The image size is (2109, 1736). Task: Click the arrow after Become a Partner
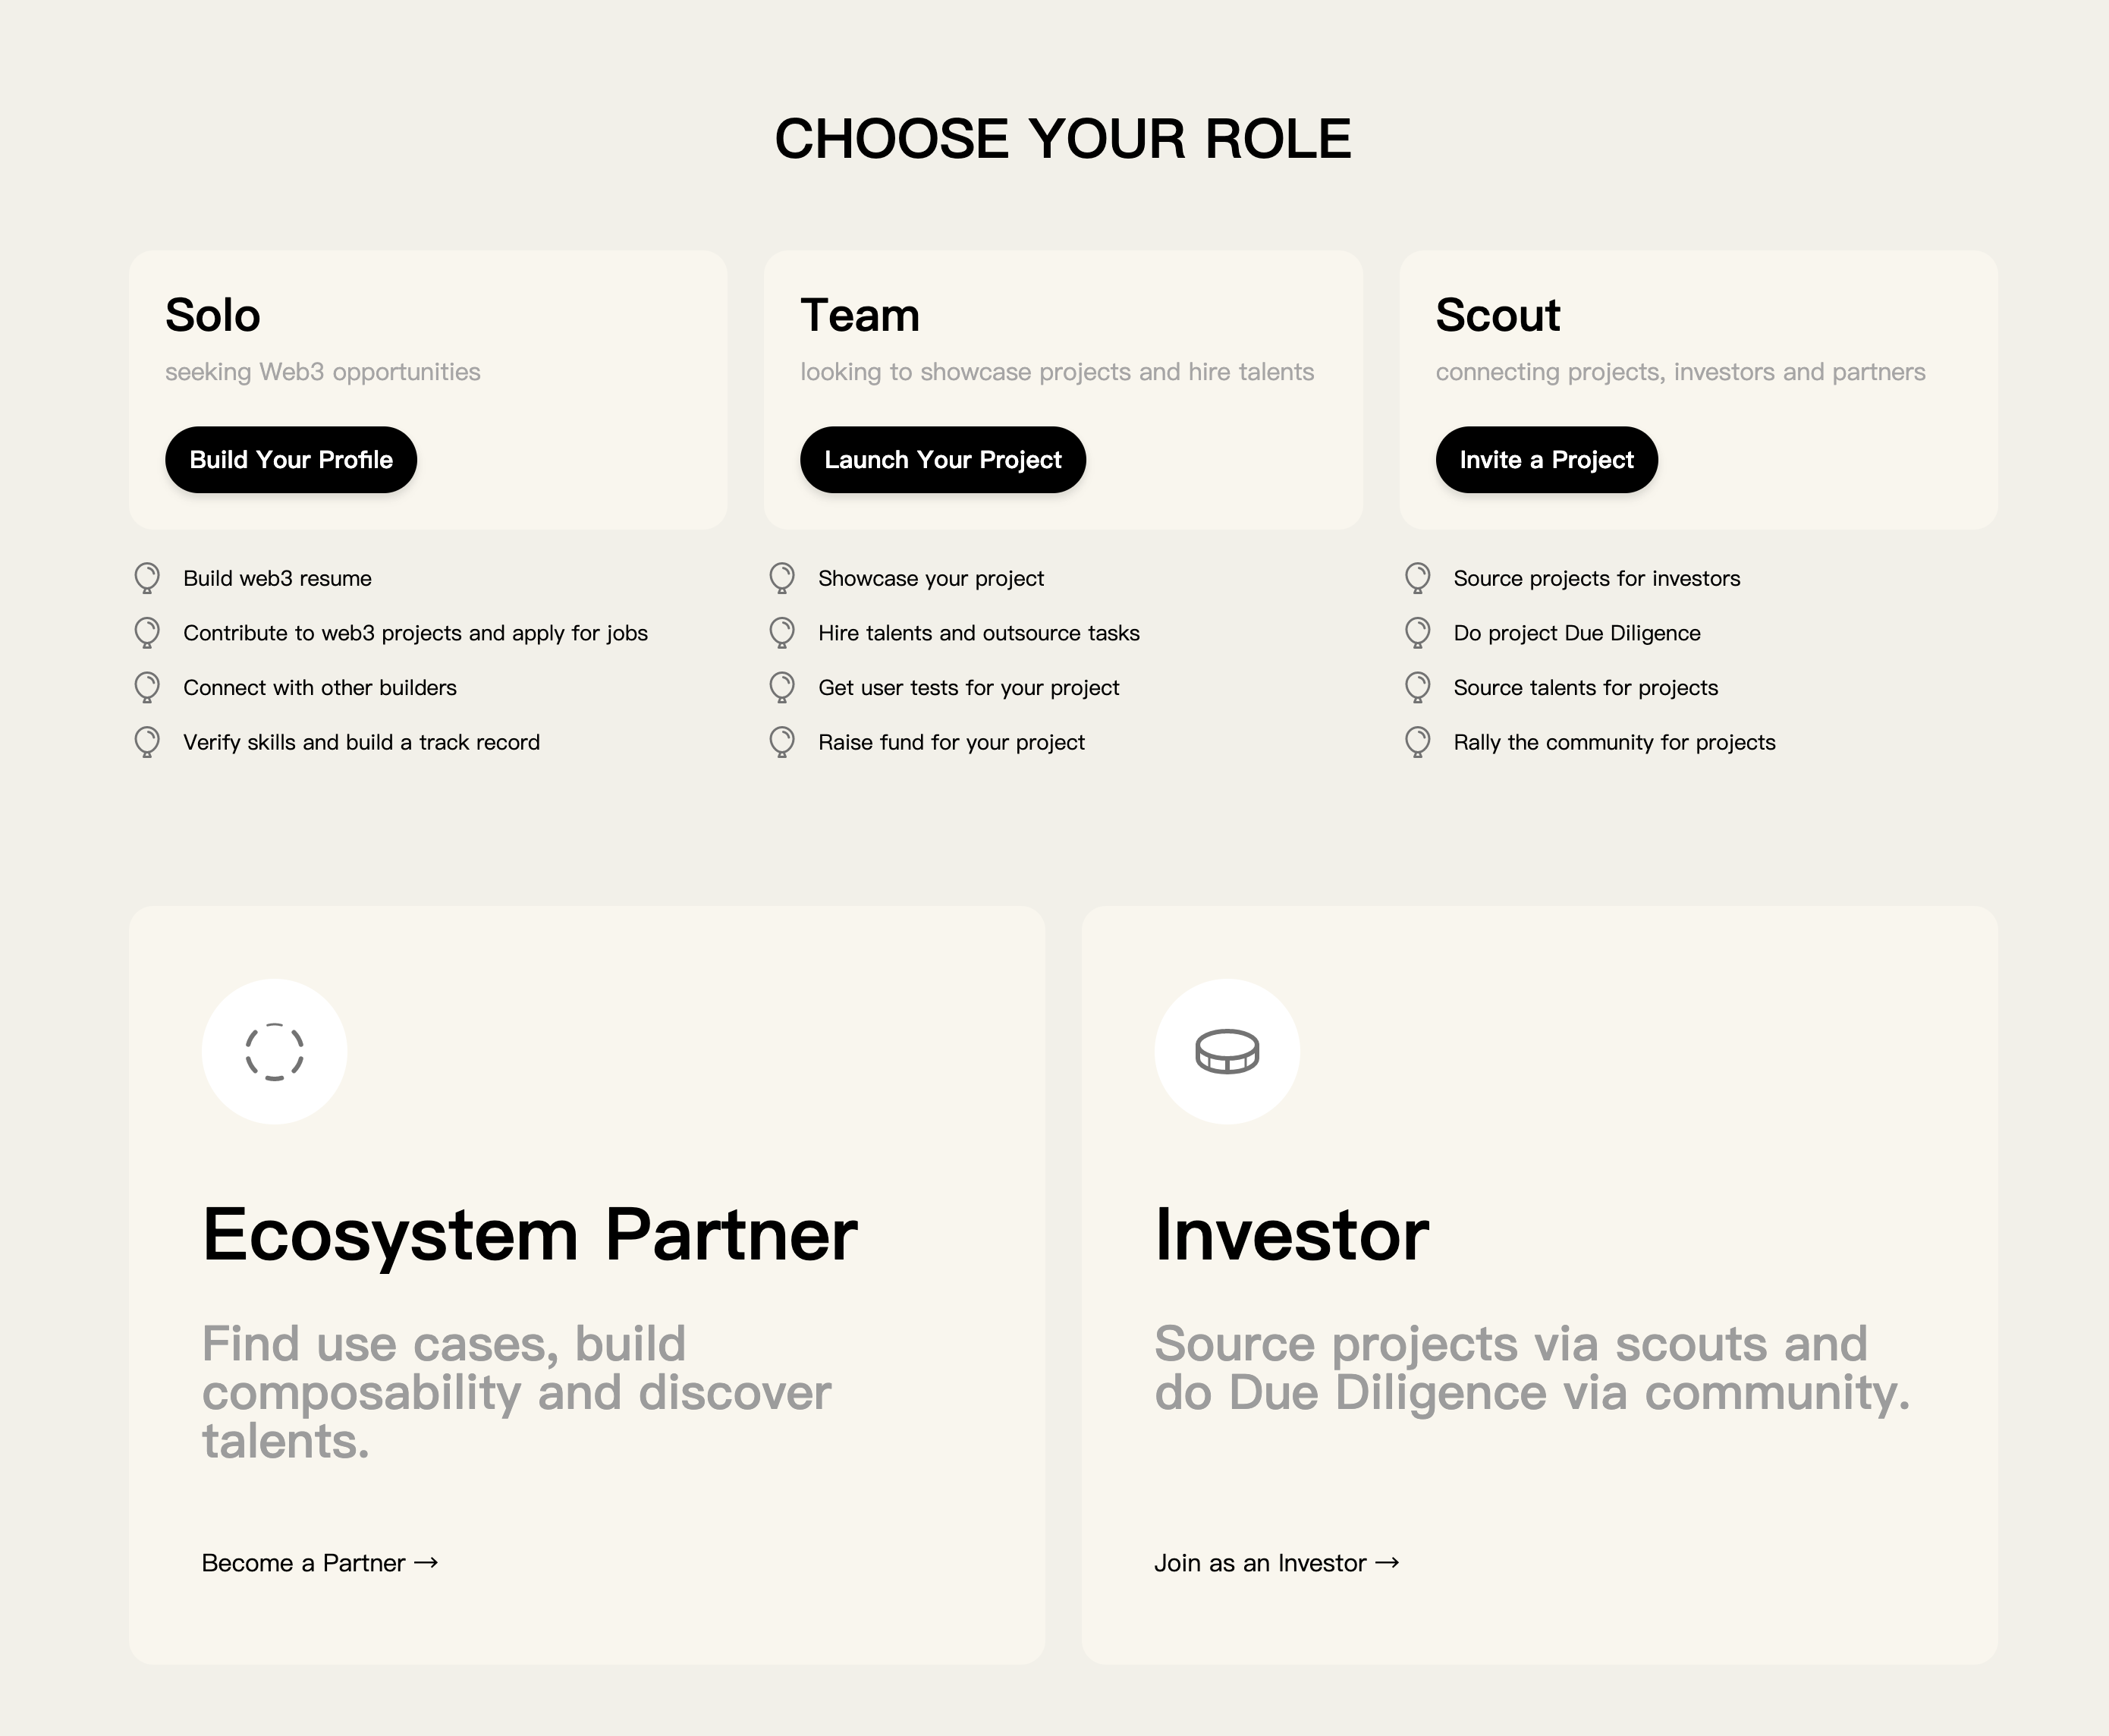point(426,1563)
